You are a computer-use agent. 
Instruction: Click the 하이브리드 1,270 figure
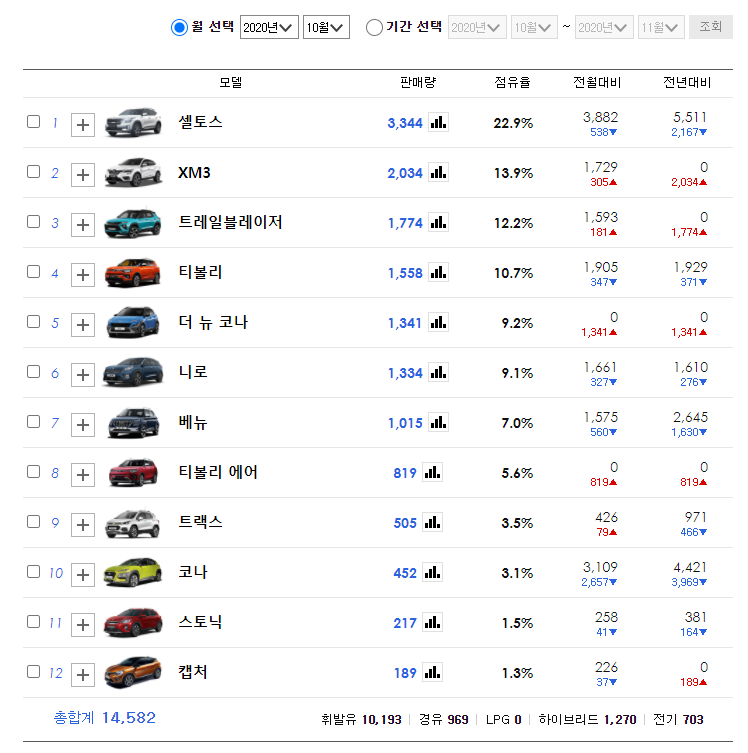[x=587, y=719]
